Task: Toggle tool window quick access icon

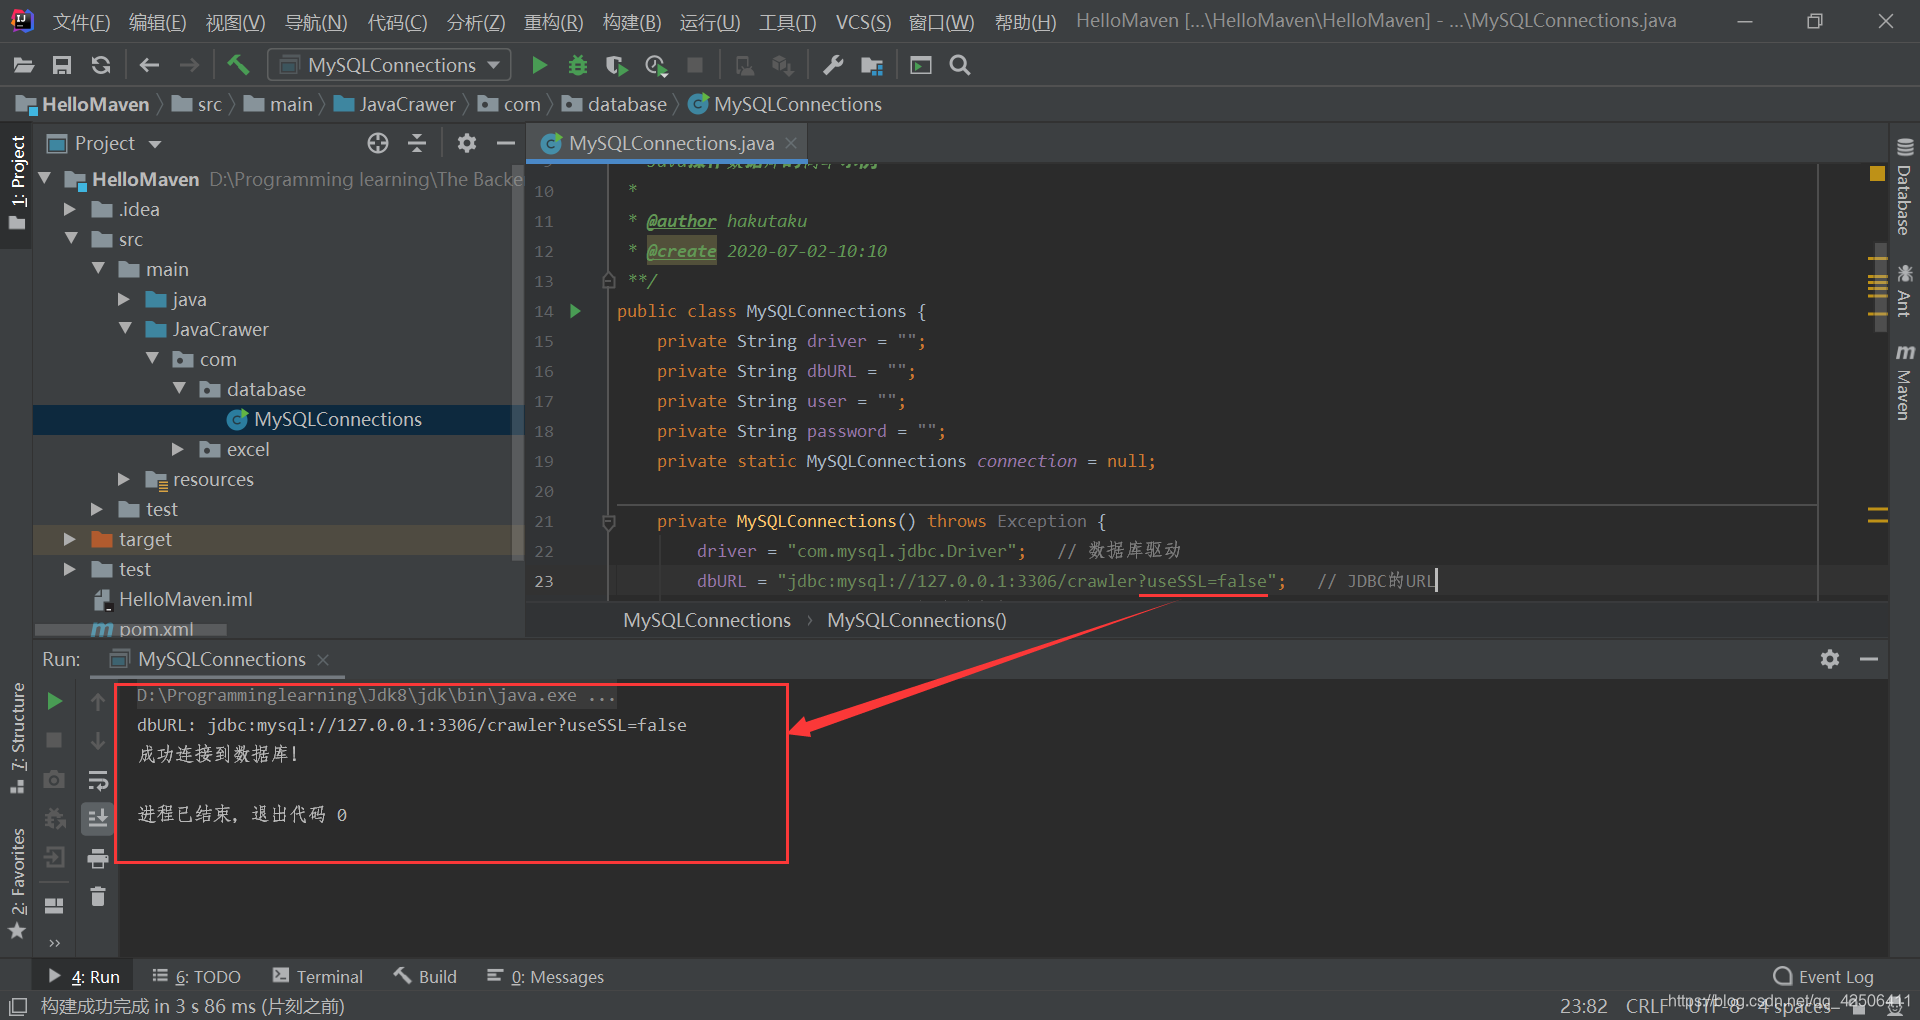Action: pos(18,1006)
